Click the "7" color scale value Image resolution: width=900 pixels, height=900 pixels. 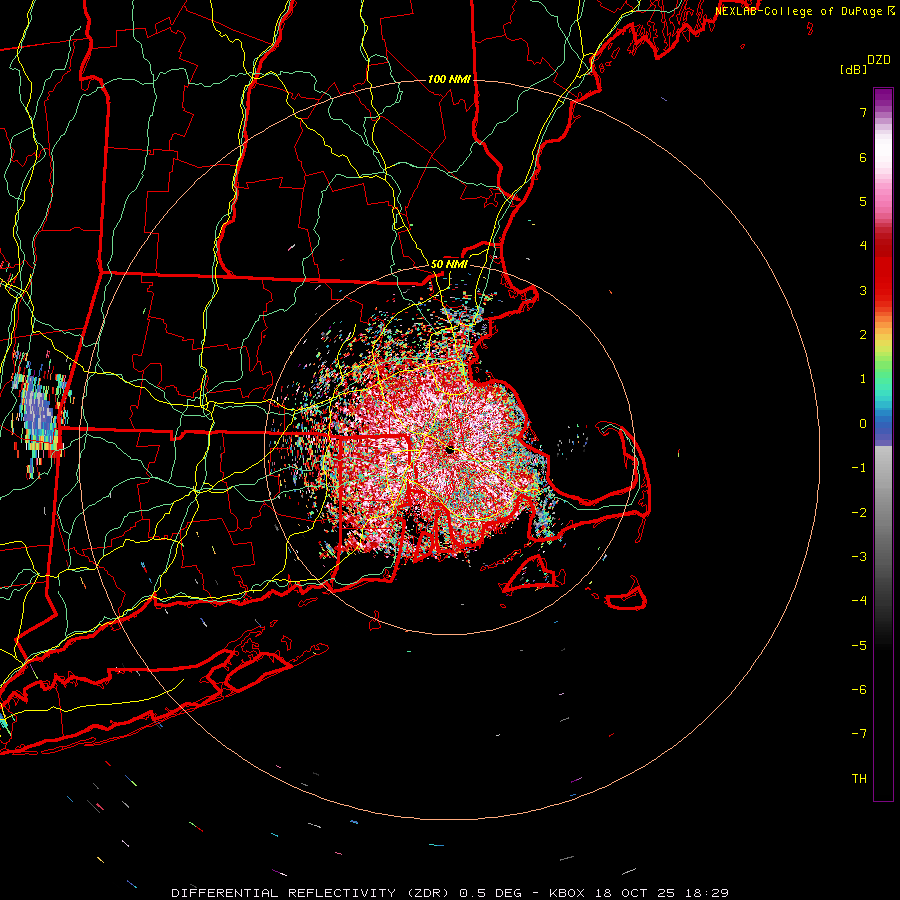pyautogui.click(x=863, y=112)
